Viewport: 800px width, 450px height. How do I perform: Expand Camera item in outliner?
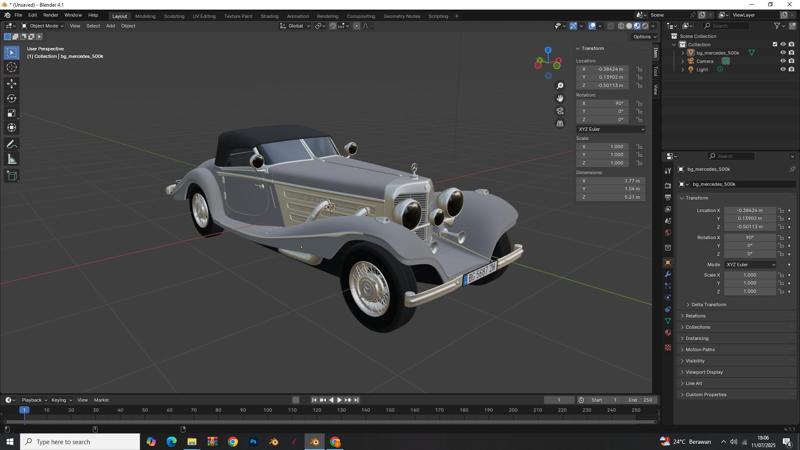[683, 61]
